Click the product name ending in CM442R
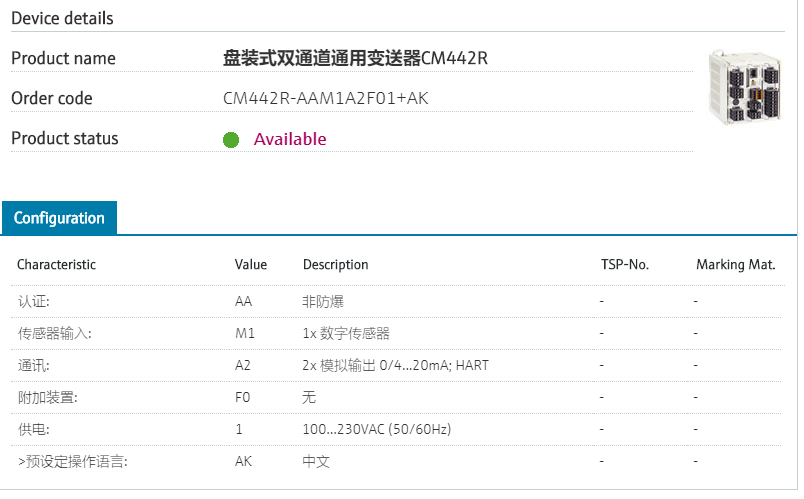The image size is (804, 499). (x=355, y=58)
